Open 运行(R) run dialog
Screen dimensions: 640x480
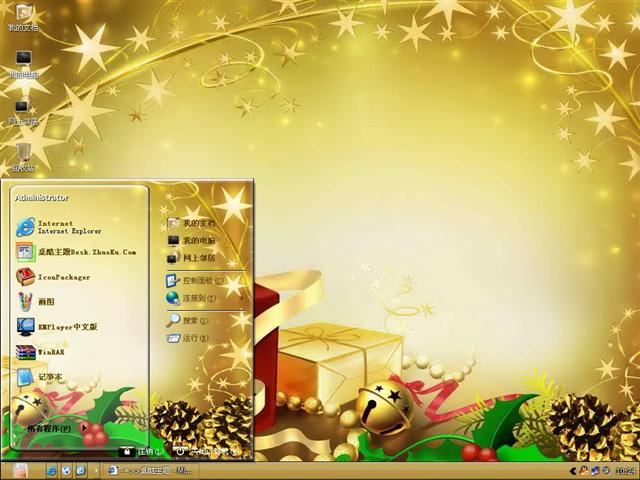pyautogui.click(x=187, y=338)
